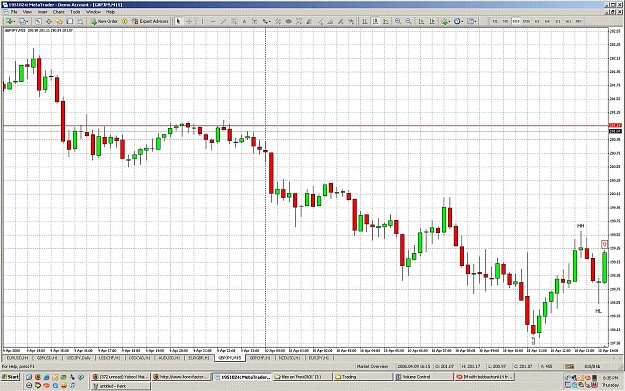Switch to the NZDUSD,H1 chart tab
625x391 pixels.
pyautogui.click(x=290, y=358)
